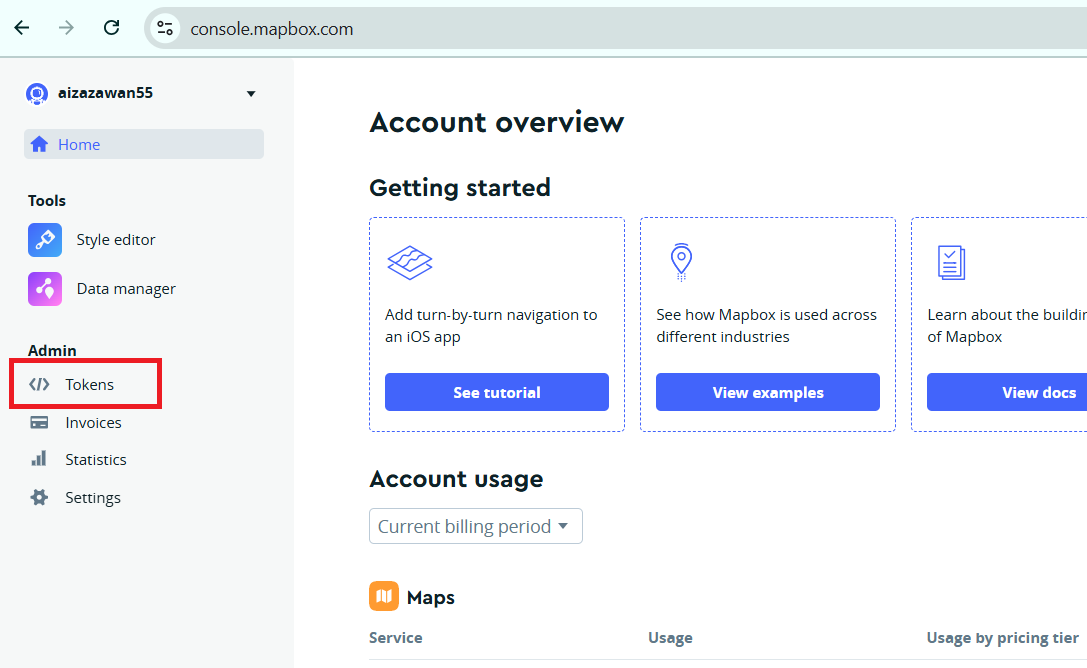Click the aizazawan55 profile avatar
The height and width of the screenshot is (668, 1087).
pos(36,93)
